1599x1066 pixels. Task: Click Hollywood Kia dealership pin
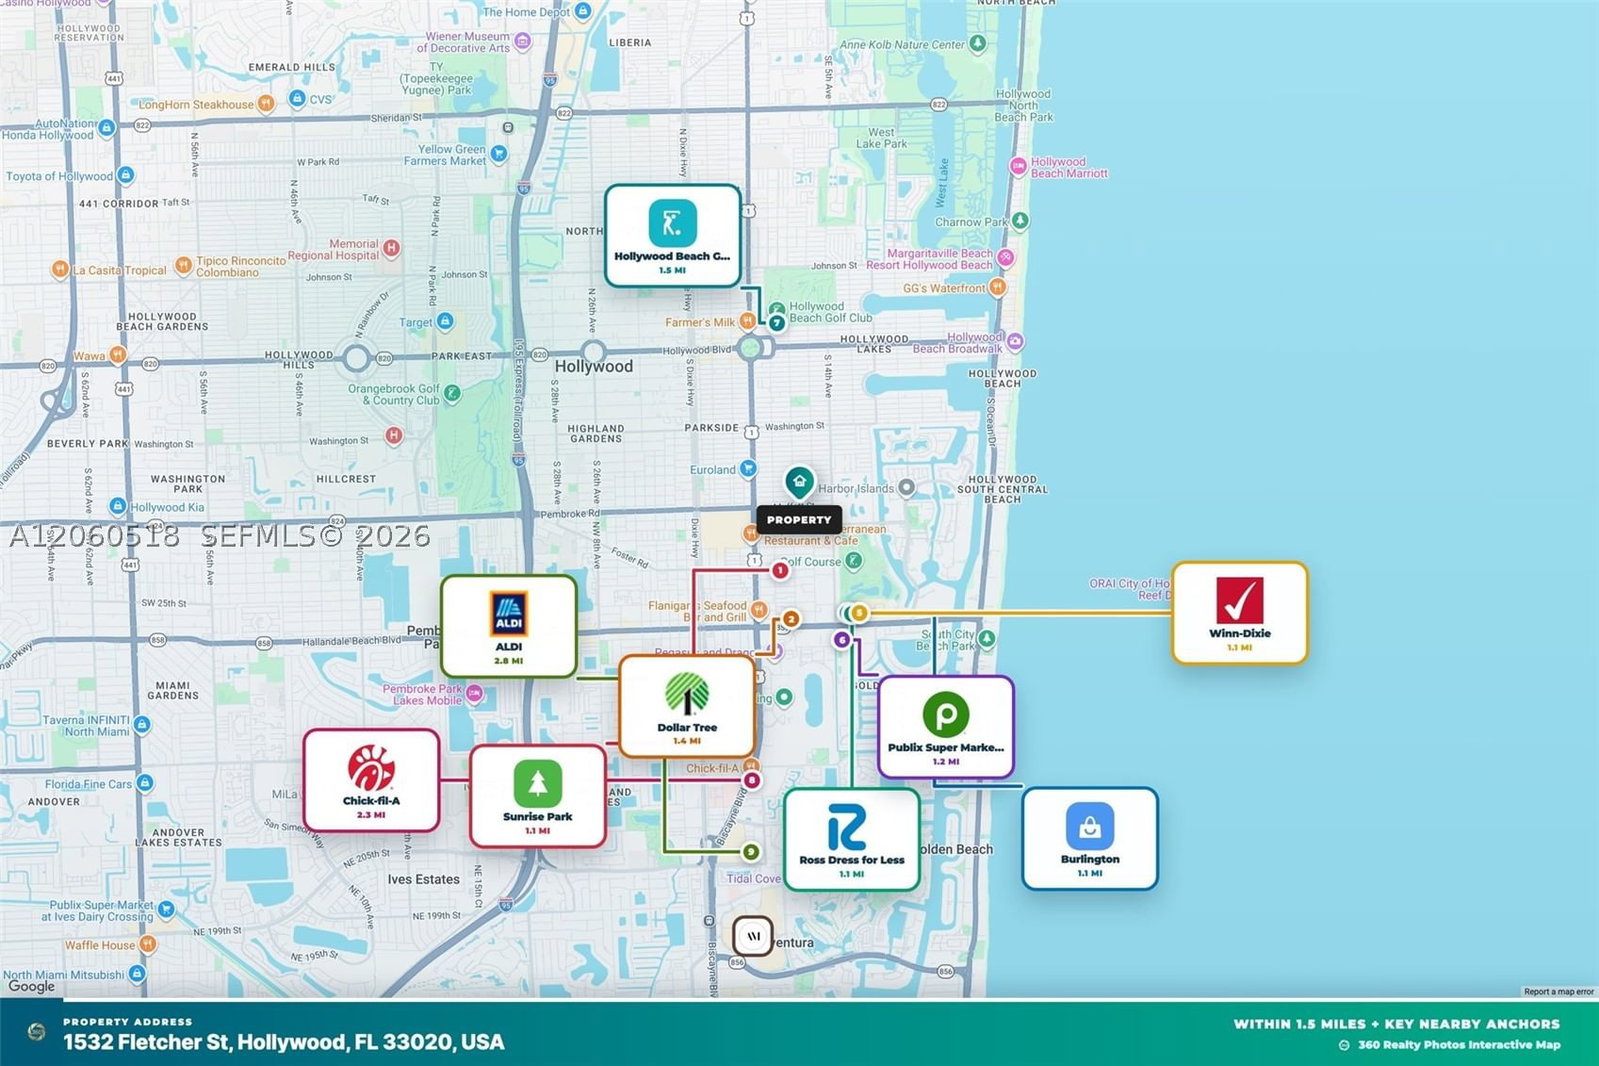tap(117, 506)
